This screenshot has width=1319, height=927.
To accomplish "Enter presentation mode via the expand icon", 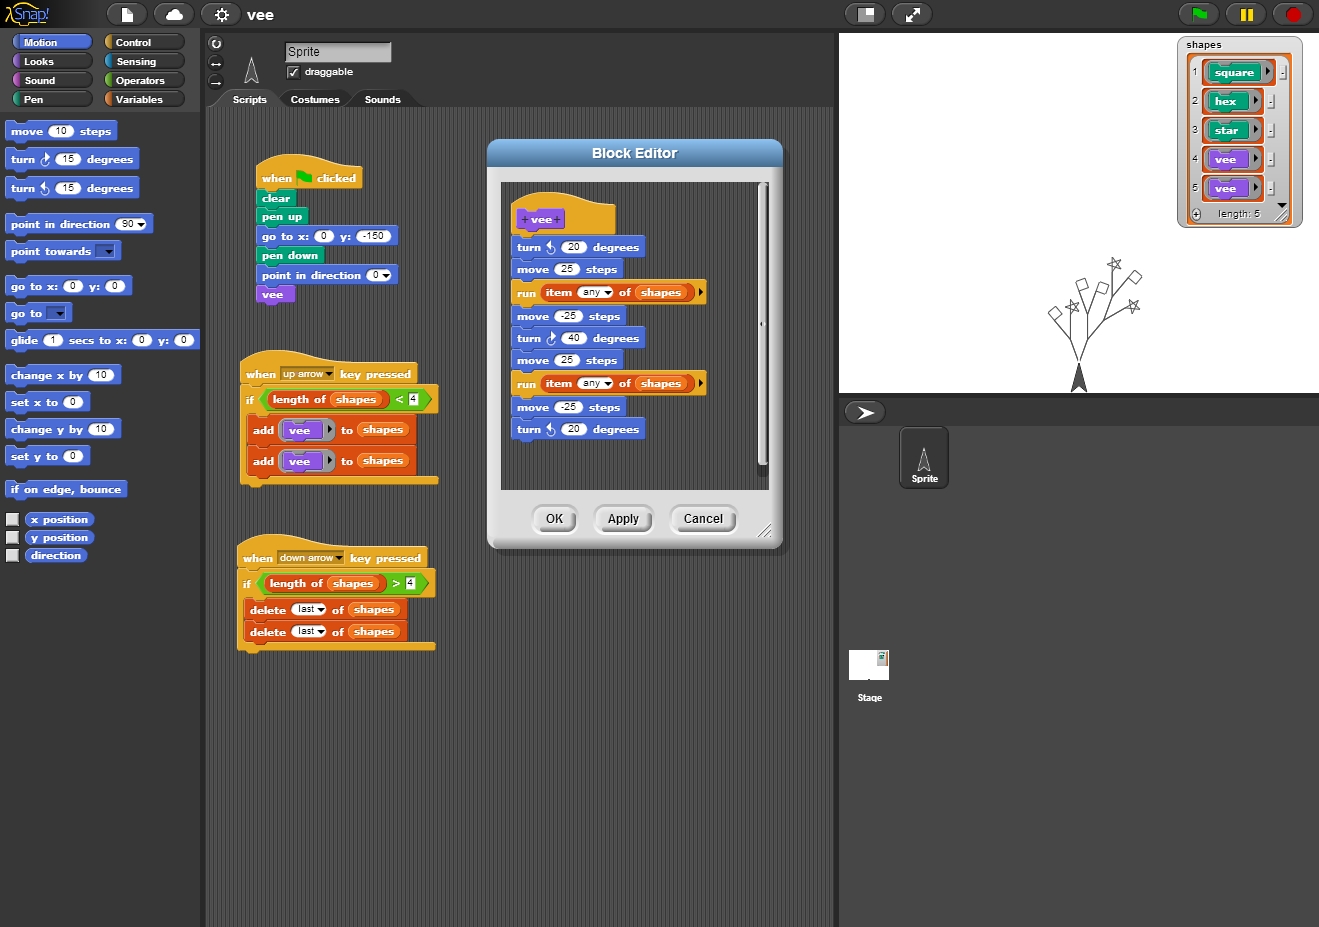I will [912, 14].
